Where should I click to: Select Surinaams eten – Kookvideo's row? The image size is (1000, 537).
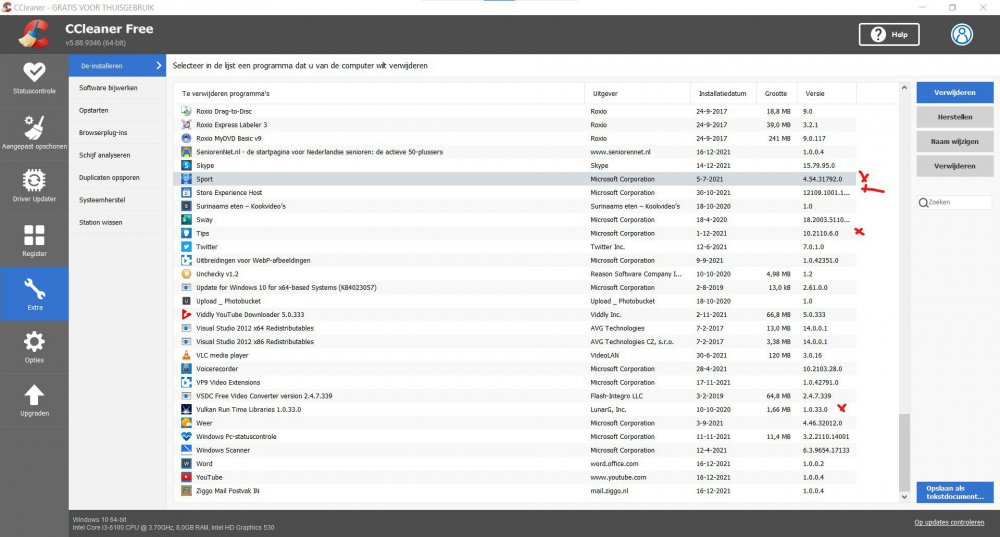tap(515, 206)
